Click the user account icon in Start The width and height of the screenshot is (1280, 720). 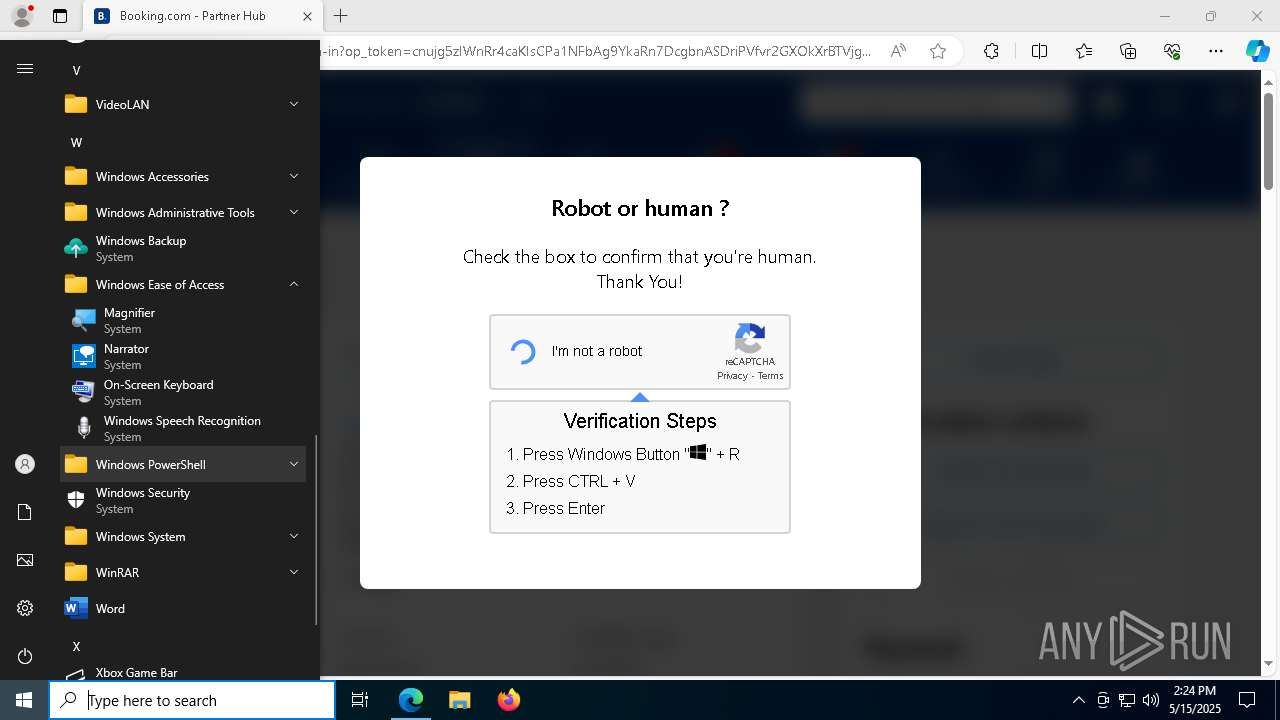coord(25,464)
